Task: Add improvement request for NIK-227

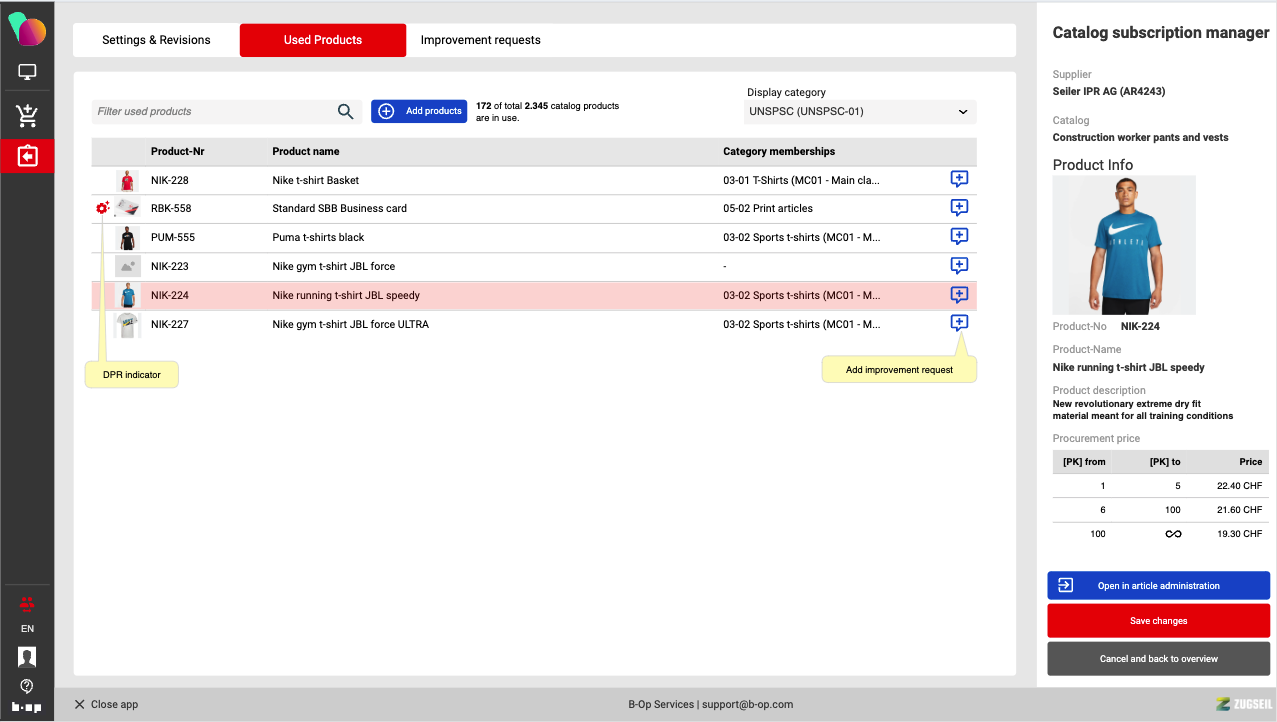Action: 958,324
